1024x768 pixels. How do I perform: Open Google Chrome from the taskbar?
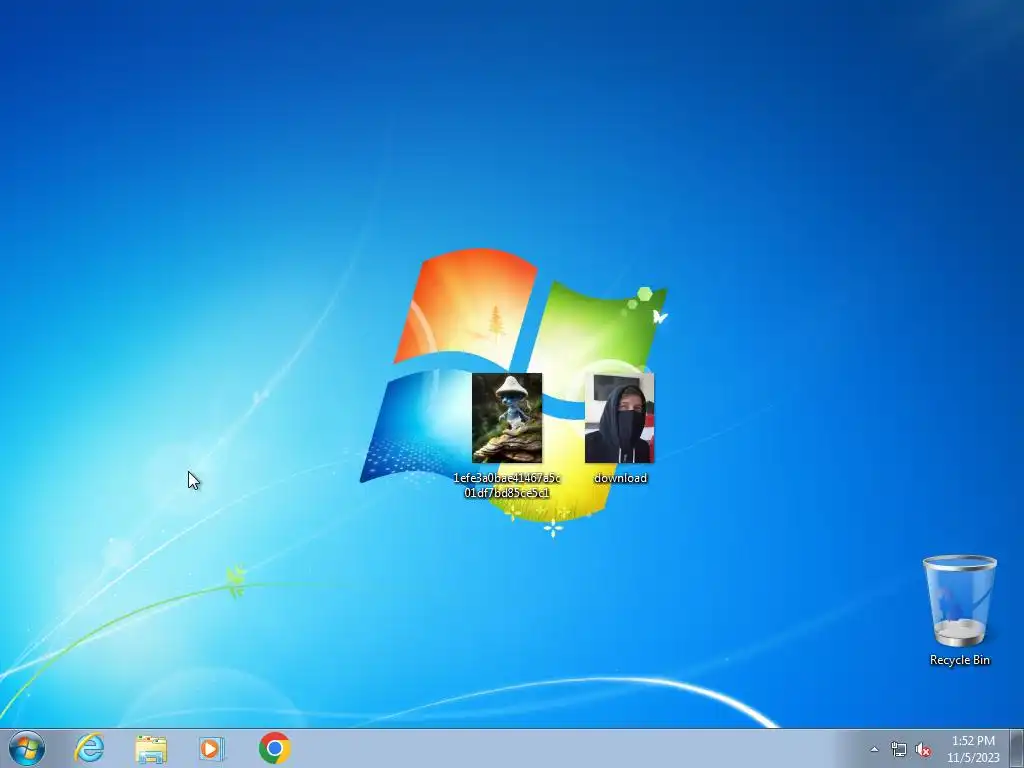pos(274,748)
